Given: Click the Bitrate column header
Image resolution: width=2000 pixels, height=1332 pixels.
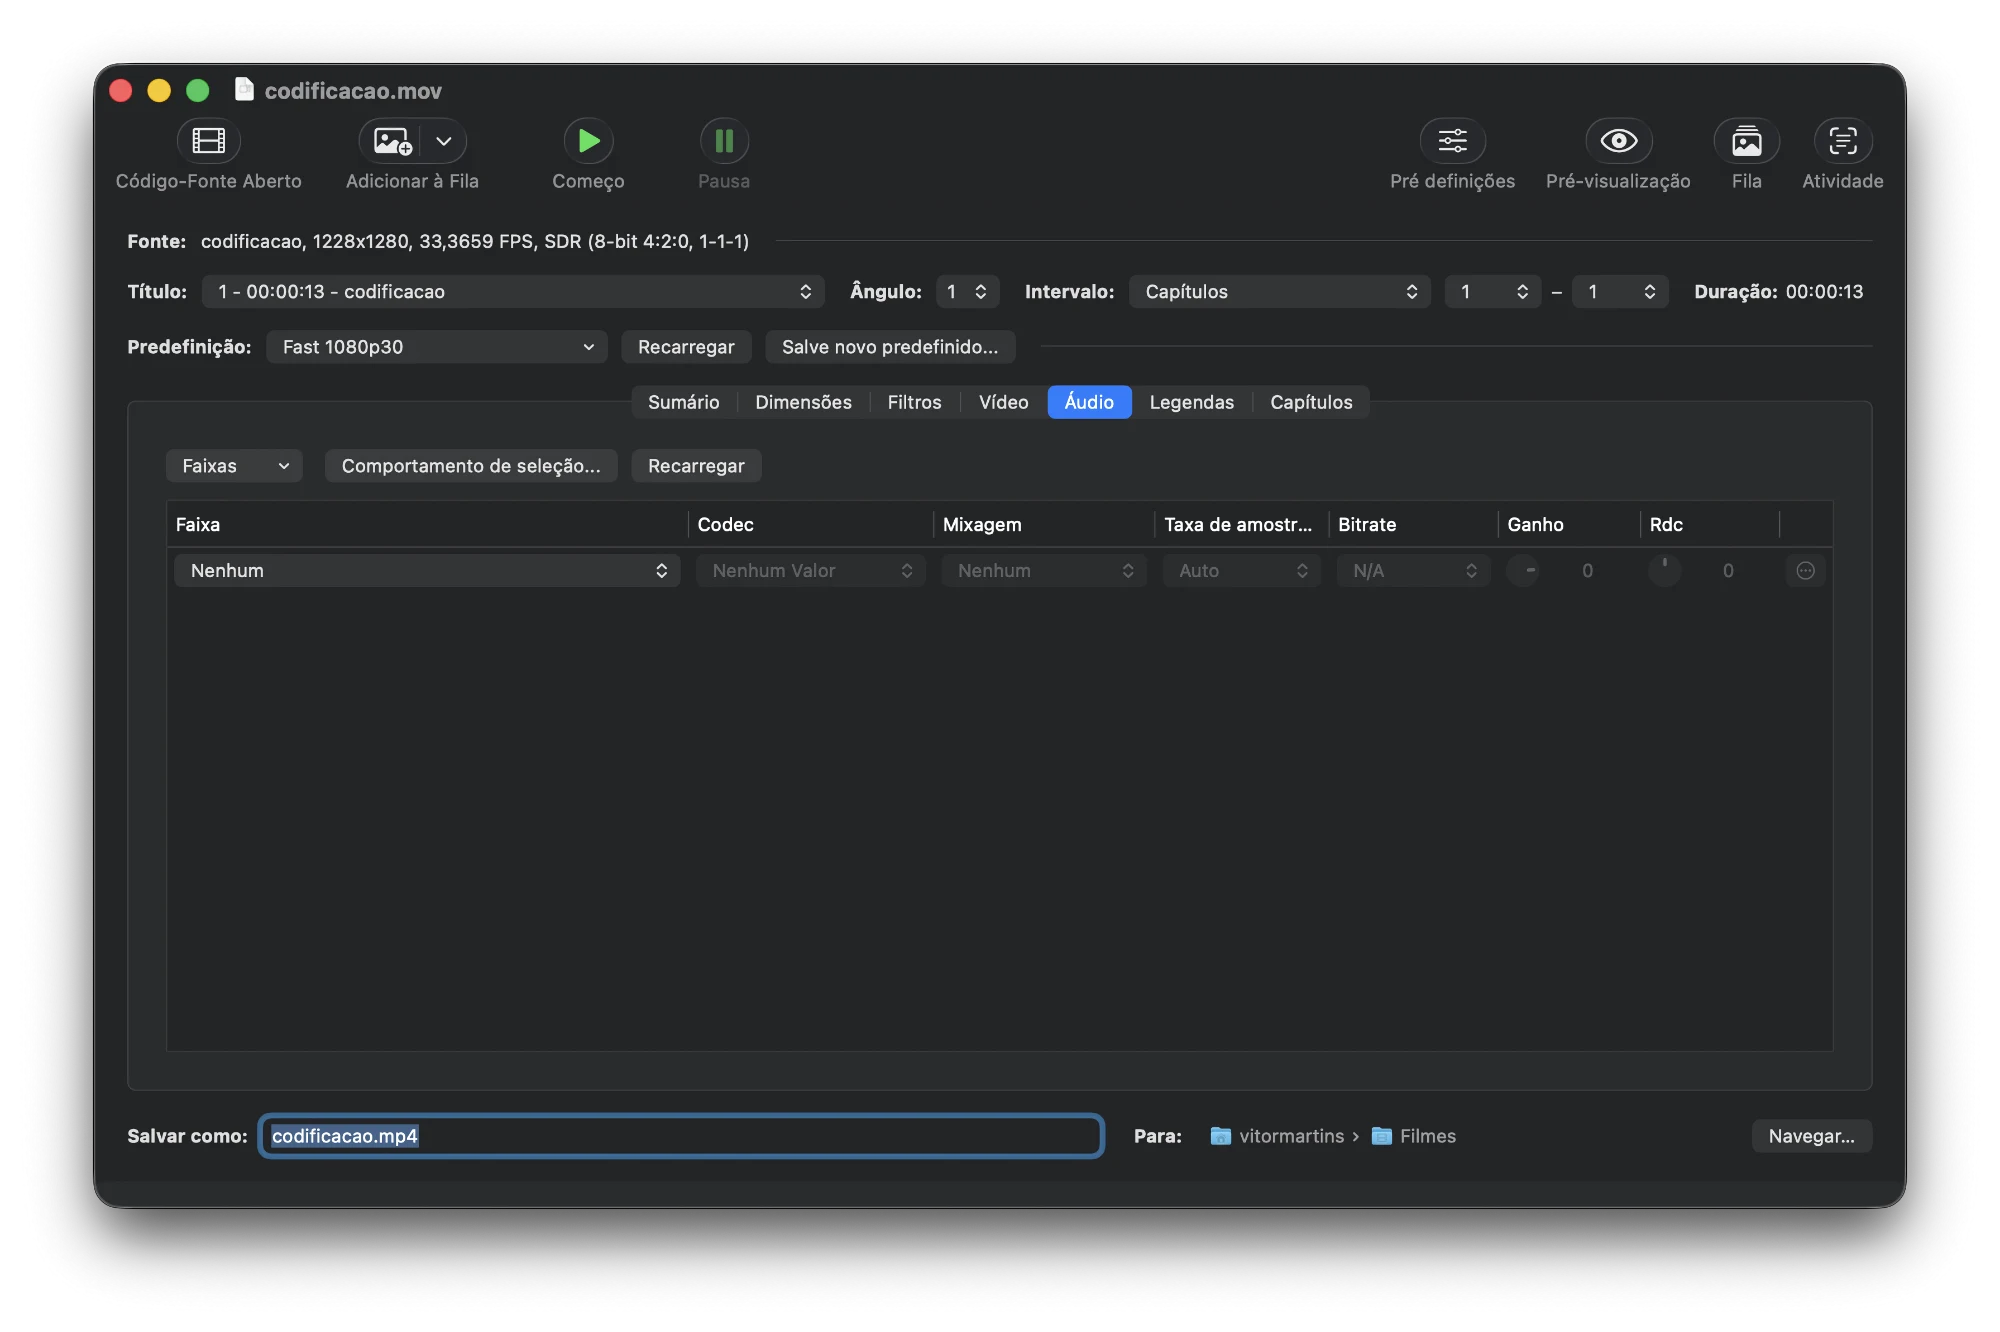Looking at the screenshot, I should (1414, 525).
